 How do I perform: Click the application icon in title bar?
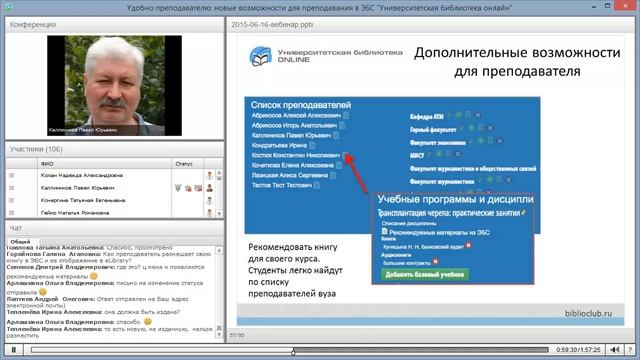point(9,7)
